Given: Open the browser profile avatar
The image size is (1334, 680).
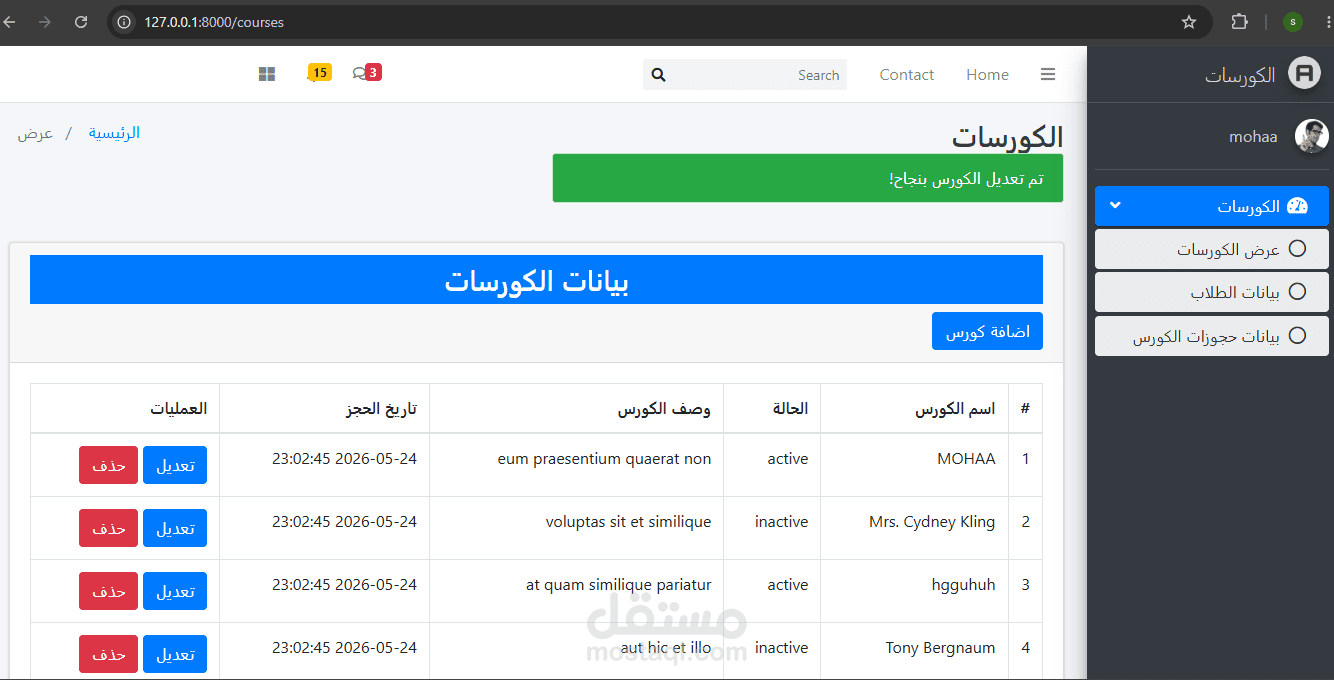Looking at the screenshot, I should pos(1293,22).
